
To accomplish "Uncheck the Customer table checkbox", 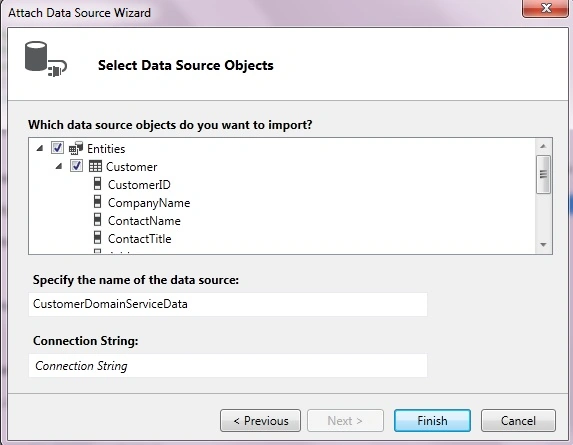I will 76,166.
